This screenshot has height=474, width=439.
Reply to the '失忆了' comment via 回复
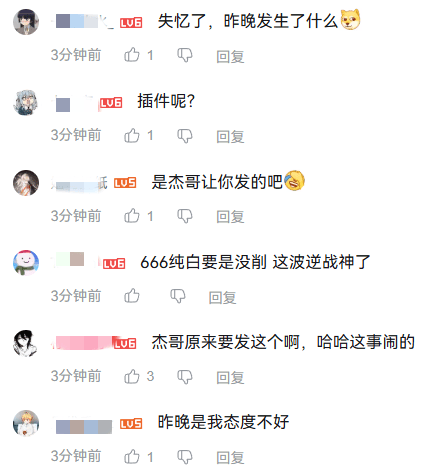pos(230,56)
